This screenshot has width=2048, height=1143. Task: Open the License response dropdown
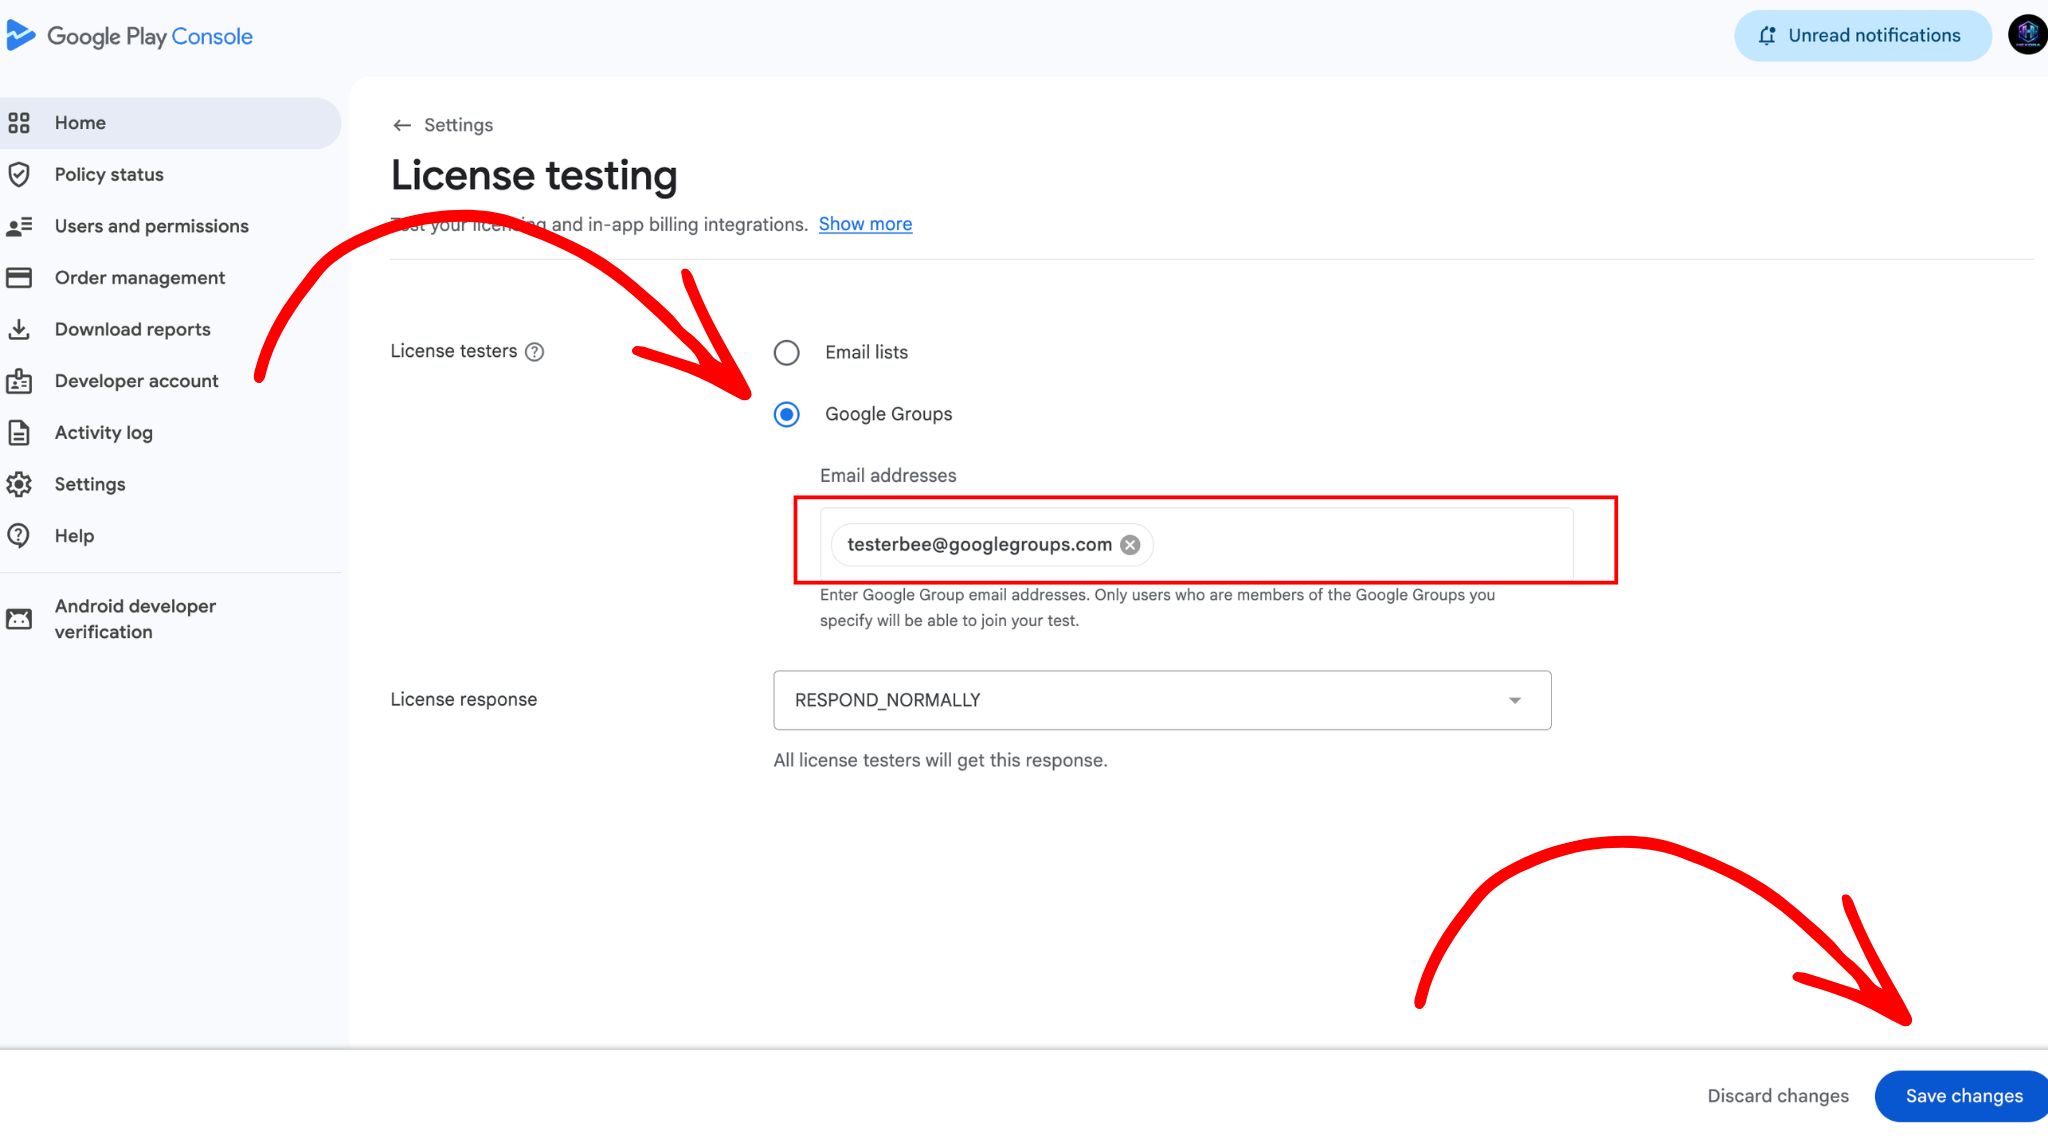(1162, 700)
